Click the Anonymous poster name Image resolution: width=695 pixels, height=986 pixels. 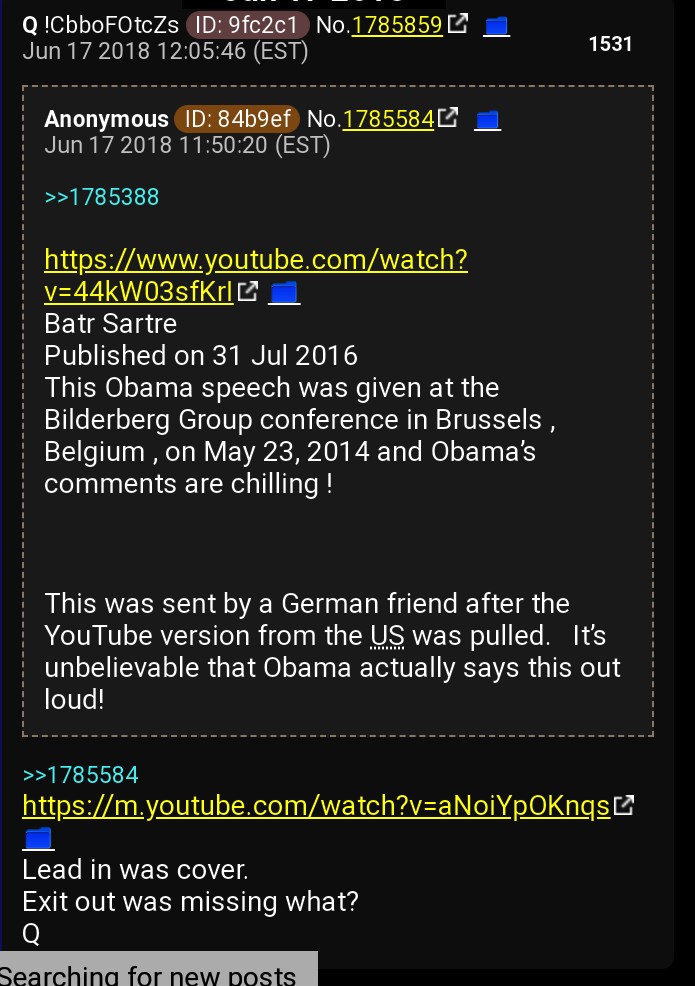click(x=106, y=119)
